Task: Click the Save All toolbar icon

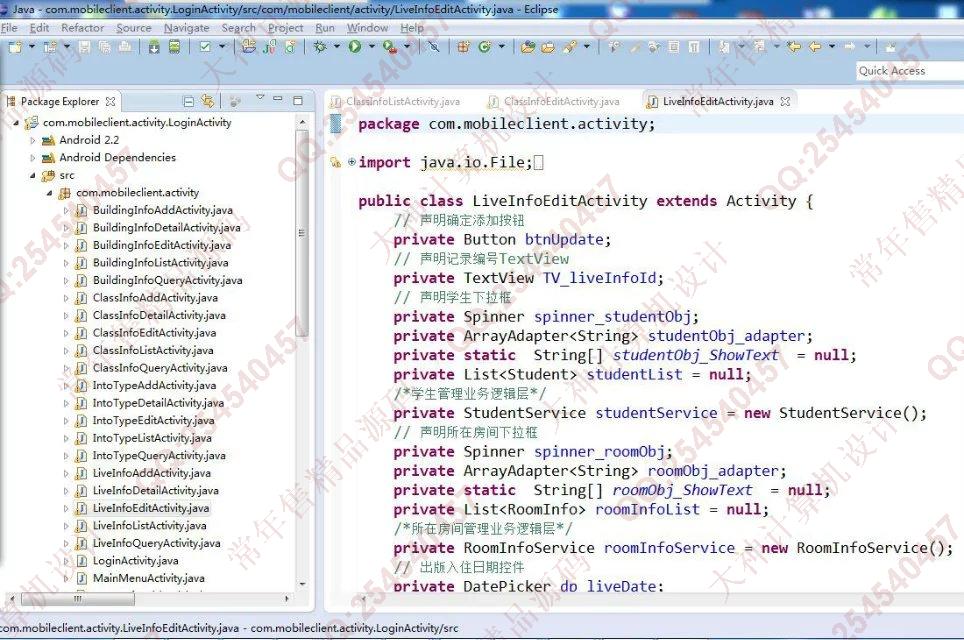Action: tap(105, 47)
